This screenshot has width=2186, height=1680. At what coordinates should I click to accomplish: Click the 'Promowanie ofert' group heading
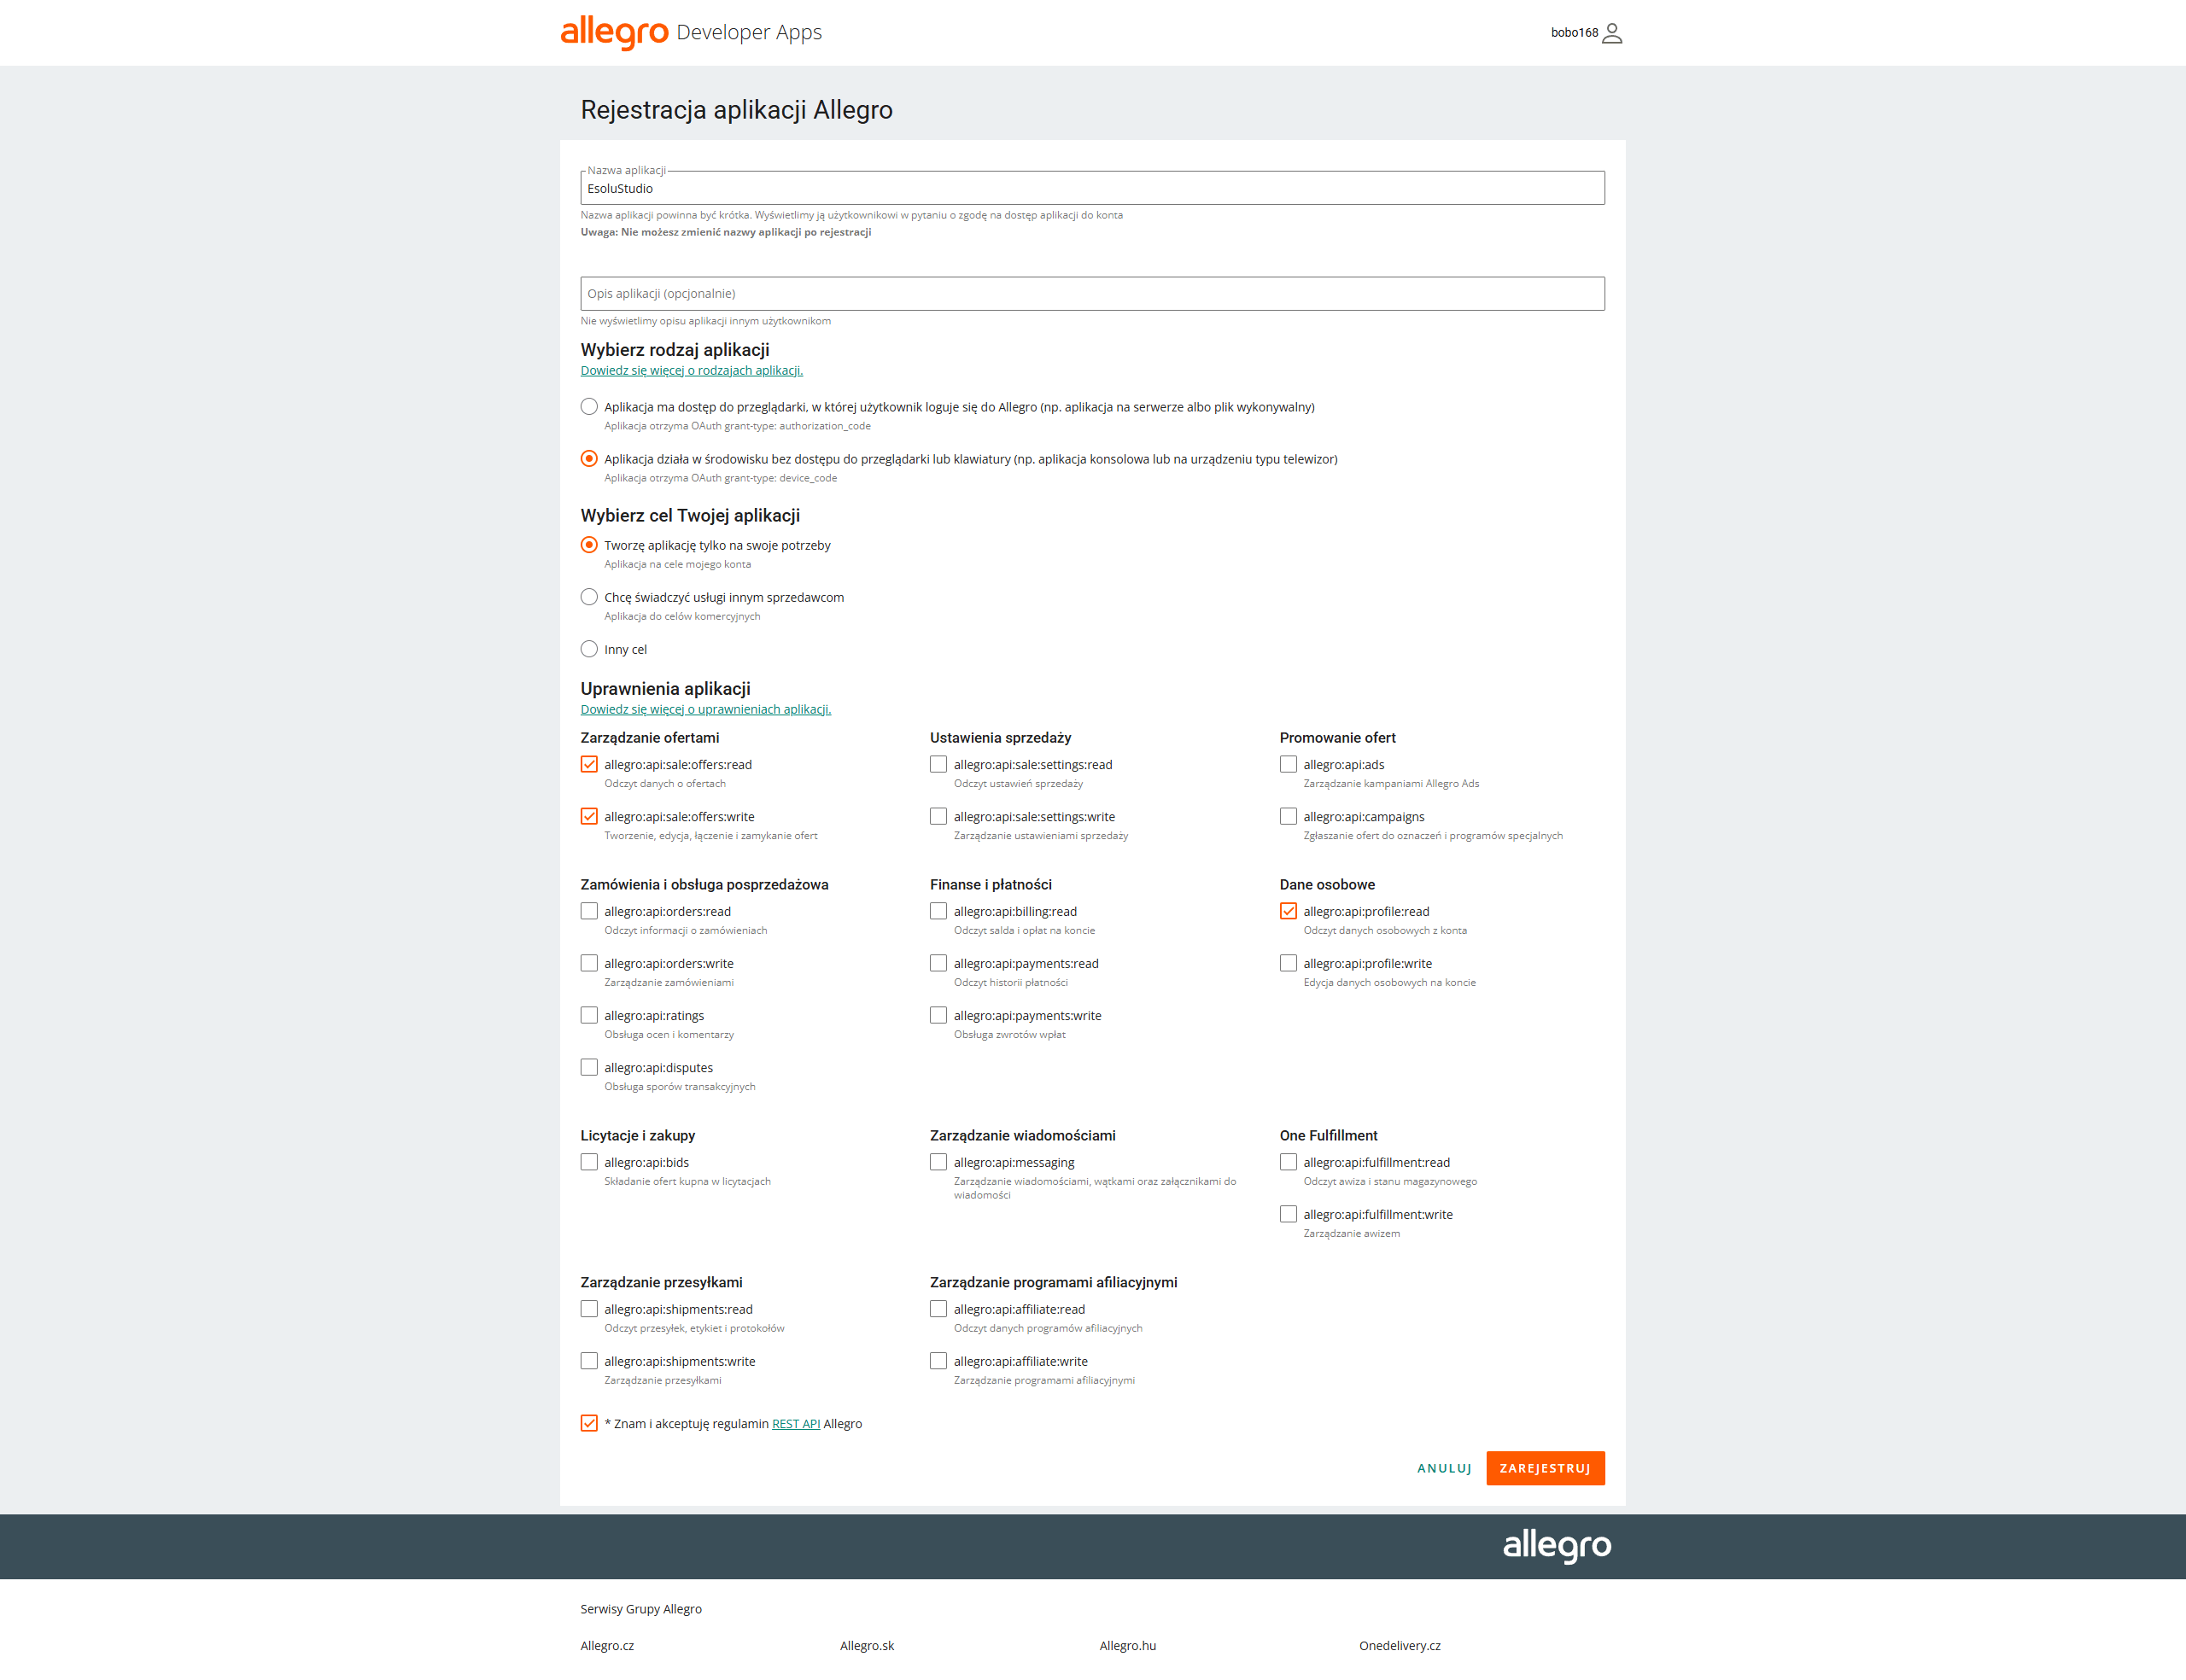point(1337,738)
